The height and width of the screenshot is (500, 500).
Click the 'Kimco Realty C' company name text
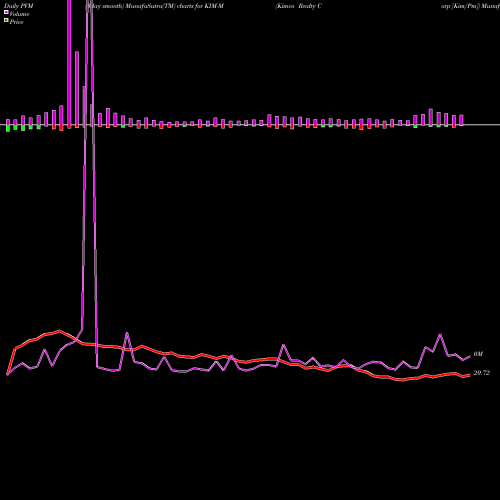(298, 6)
